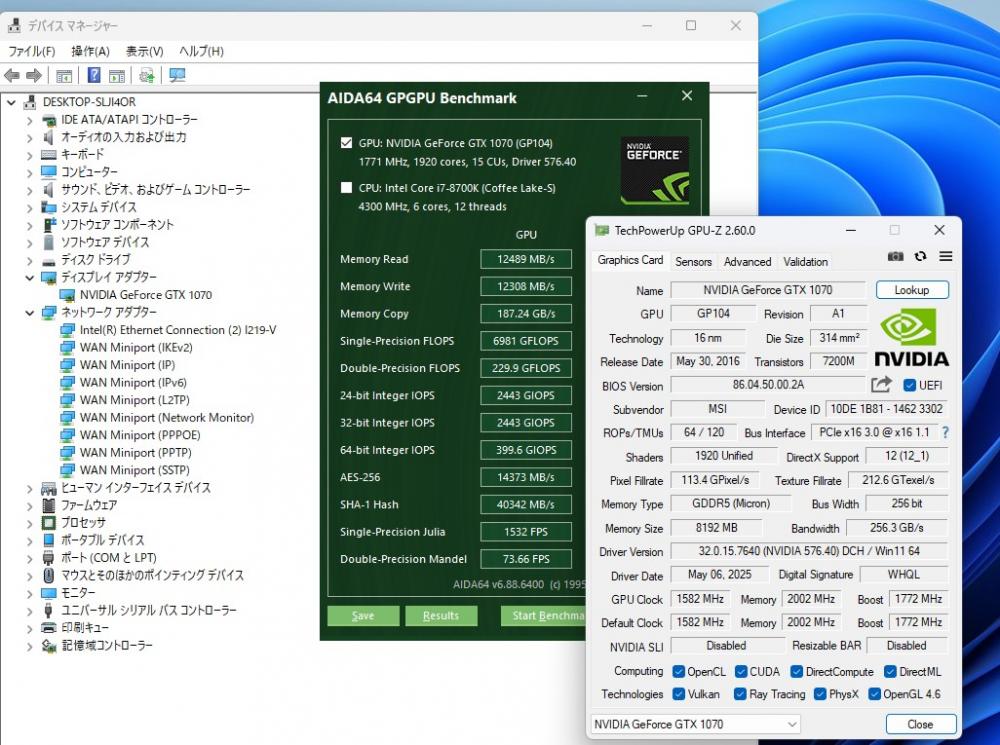Screen dimensions: 1000x745
Task: Select the NVIDIA GeForce GTX 1070 display adapter
Action: pyautogui.click(x=145, y=295)
